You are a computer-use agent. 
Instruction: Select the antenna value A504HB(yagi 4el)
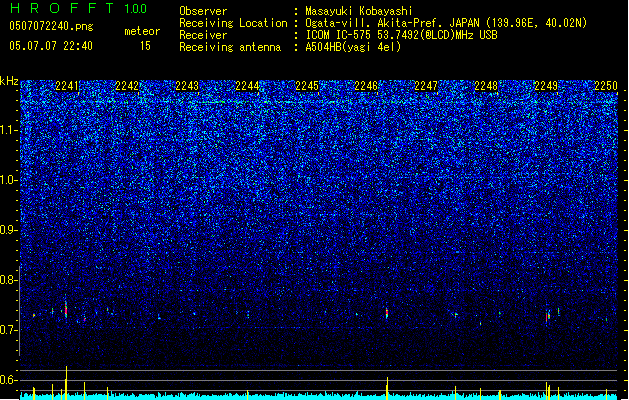[x=353, y=47]
